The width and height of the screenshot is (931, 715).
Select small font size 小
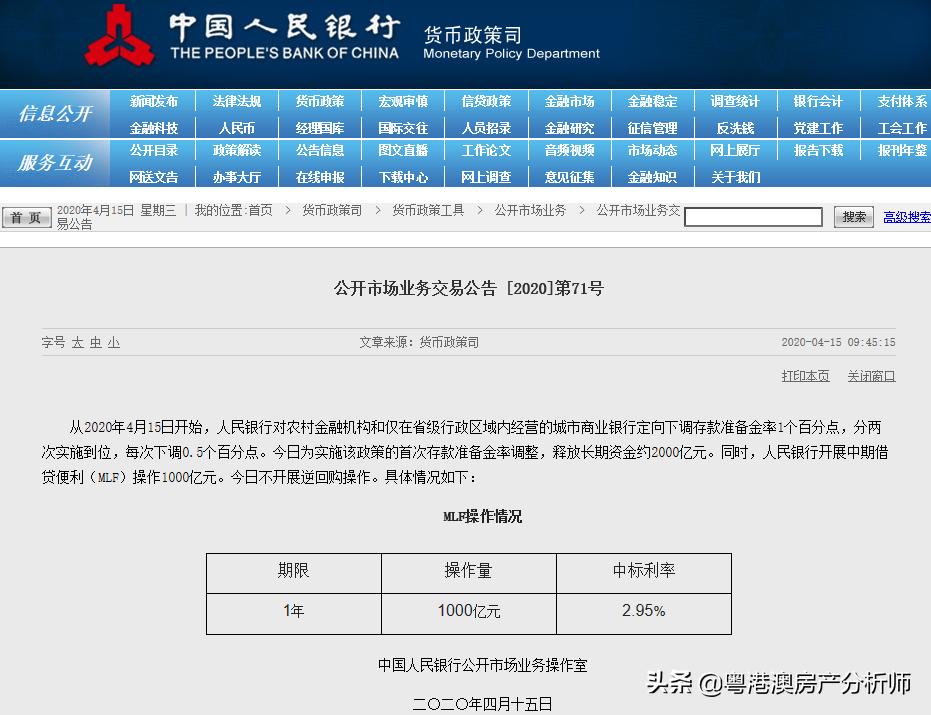coord(114,342)
